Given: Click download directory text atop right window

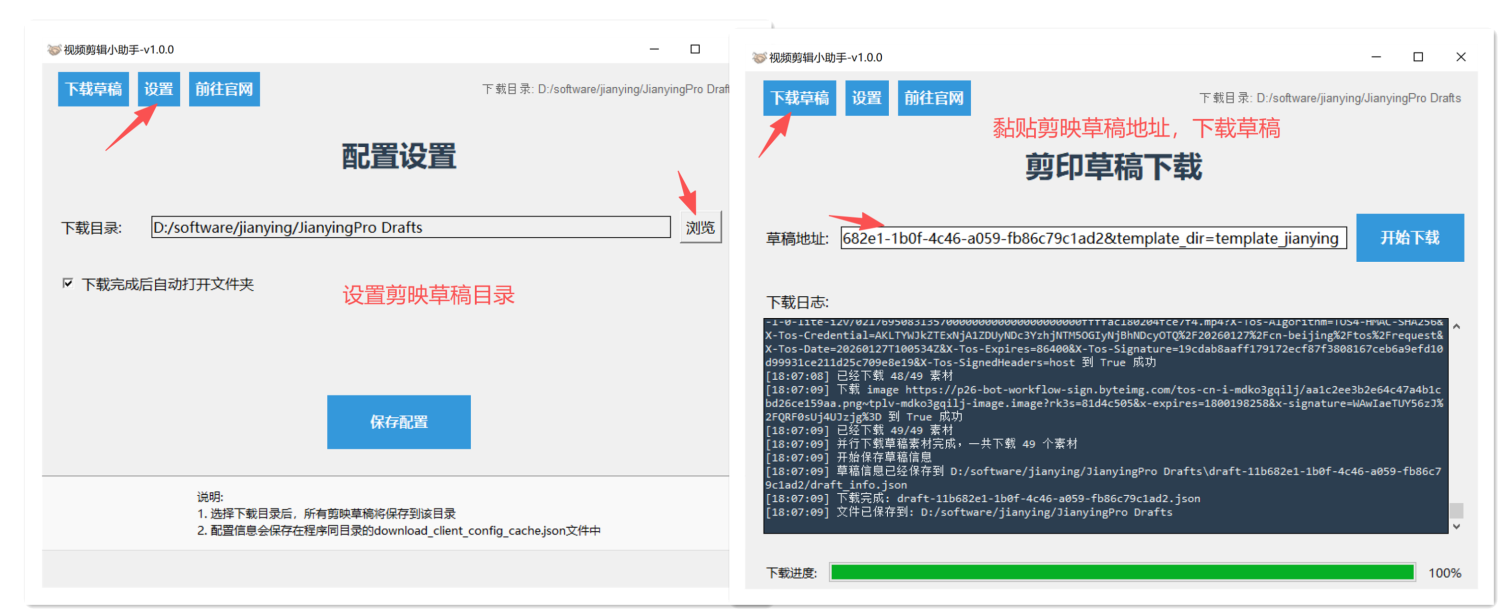Looking at the screenshot, I should pyautogui.click(x=1330, y=98).
